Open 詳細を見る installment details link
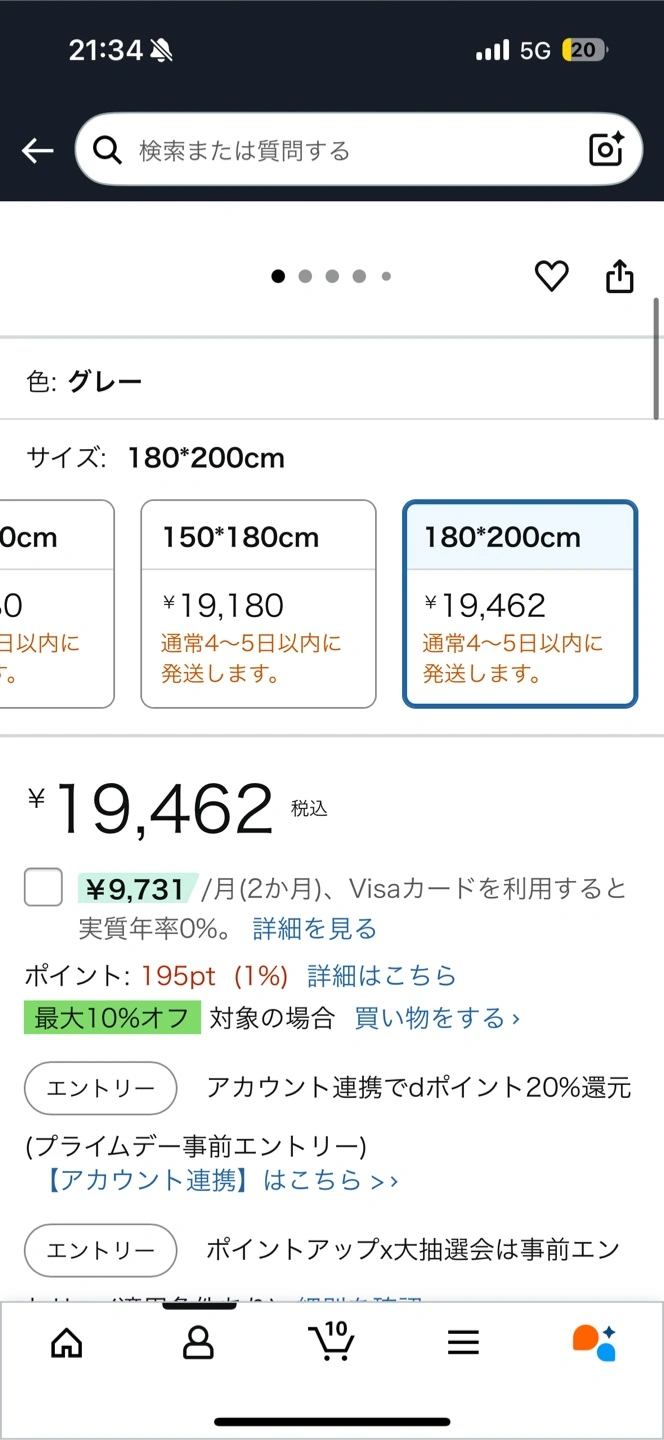 [315, 929]
